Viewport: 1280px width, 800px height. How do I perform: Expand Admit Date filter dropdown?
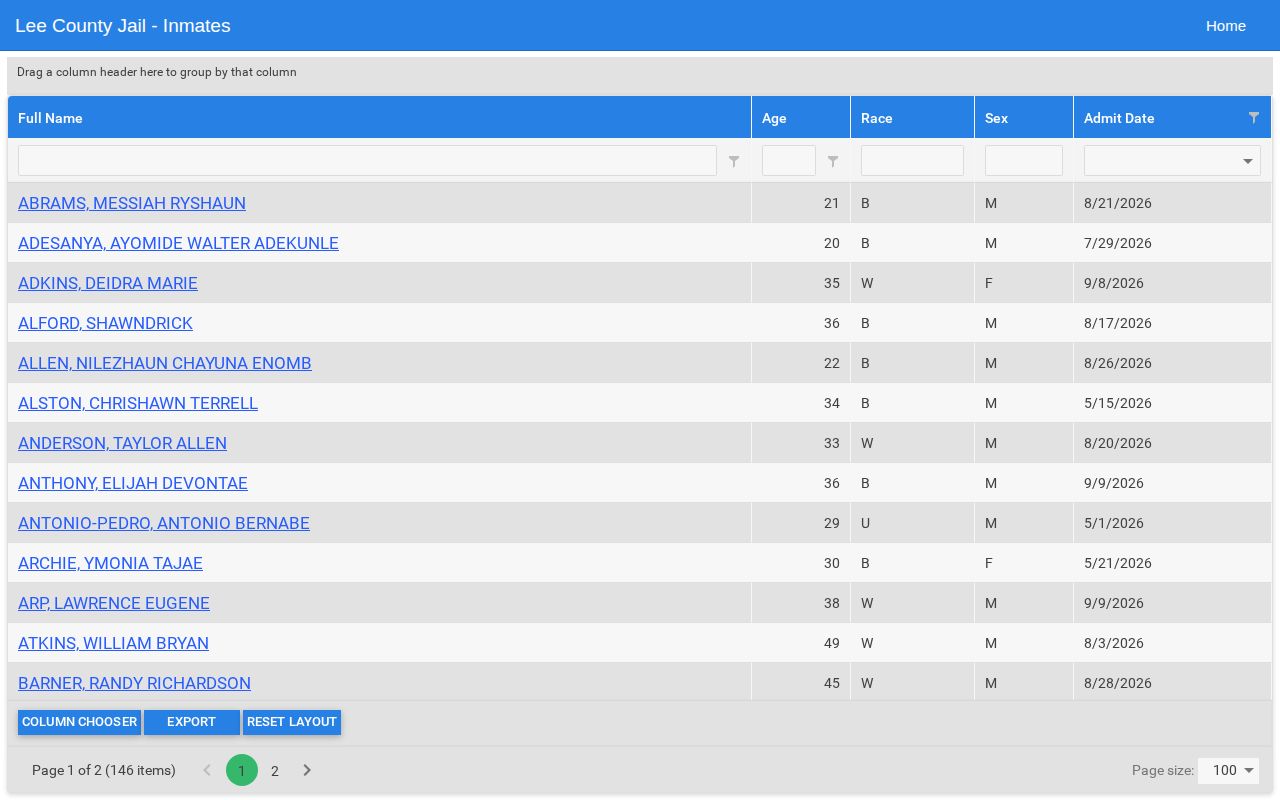tap(1248, 161)
